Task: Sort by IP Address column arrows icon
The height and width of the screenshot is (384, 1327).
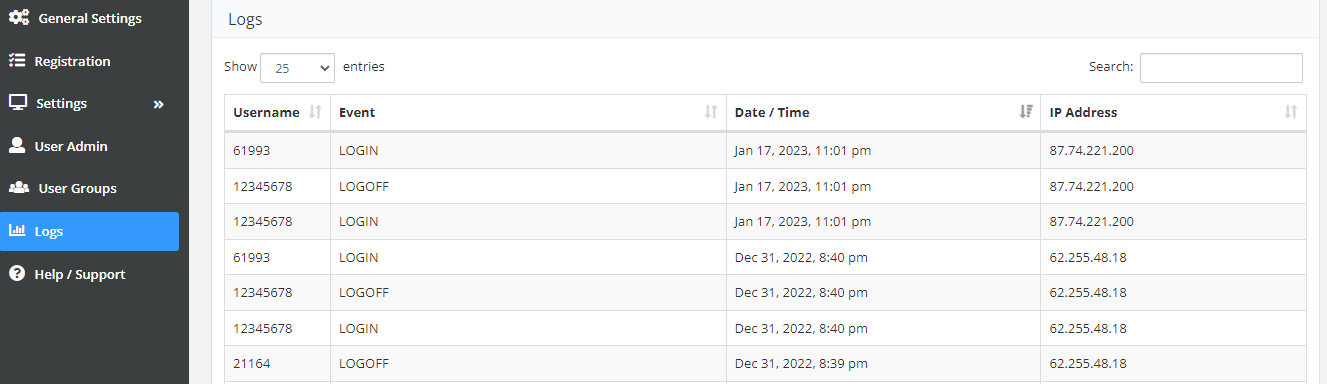Action: point(1291,112)
